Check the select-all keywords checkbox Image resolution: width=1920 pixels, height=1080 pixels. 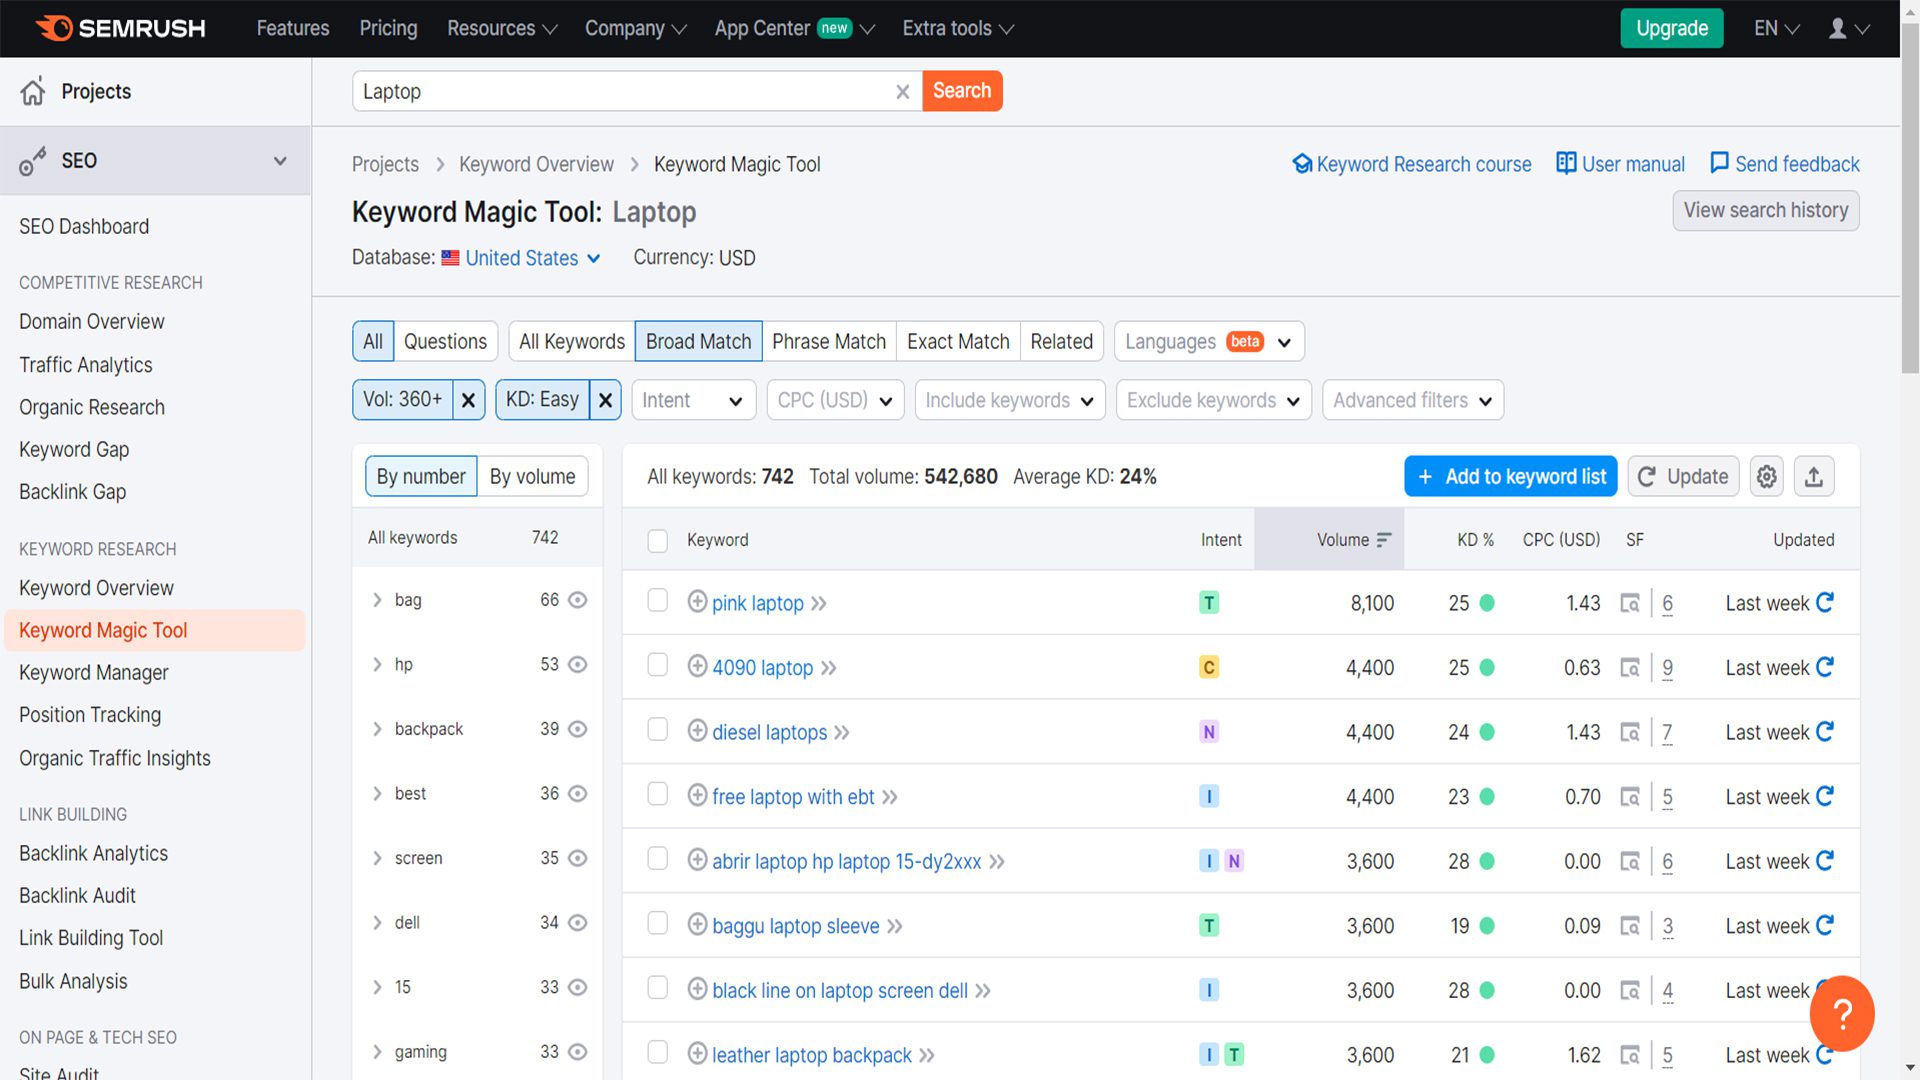(657, 541)
